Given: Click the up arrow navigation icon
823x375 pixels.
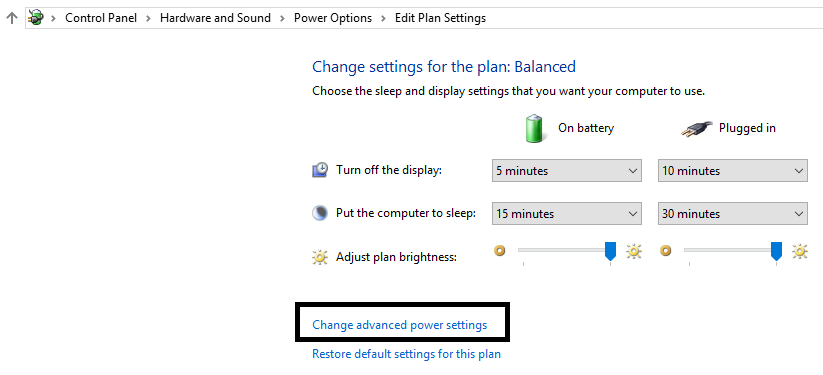Looking at the screenshot, I should (x=11, y=18).
